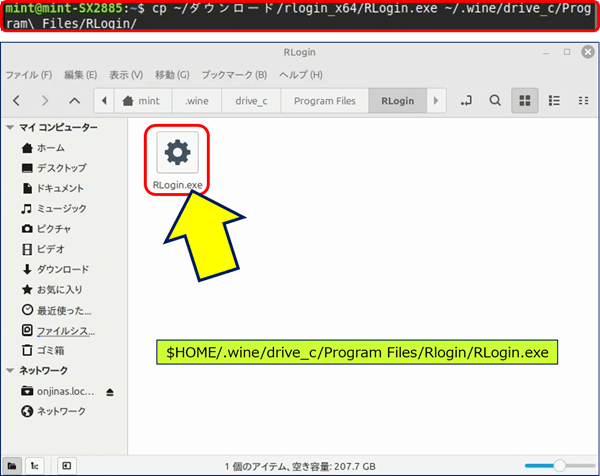
Task: Open ネットワーク item with globe icon
Action: coord(54,411)
